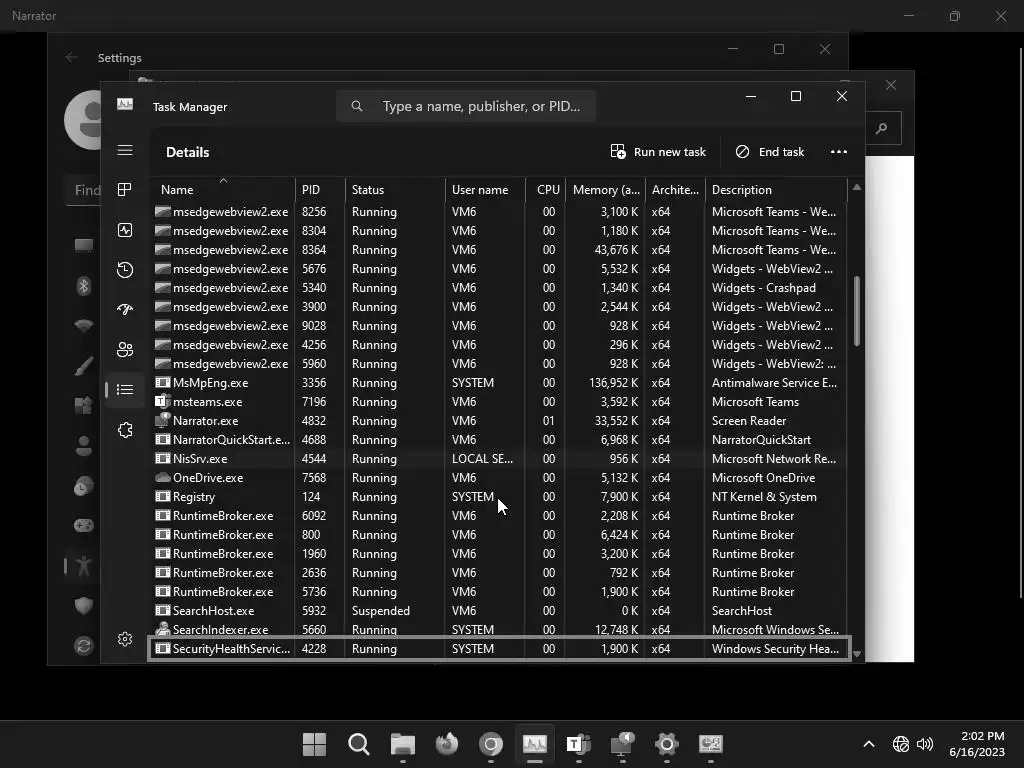
Task: Open Task Manager settings gear icon
Action: pos(125,639)
